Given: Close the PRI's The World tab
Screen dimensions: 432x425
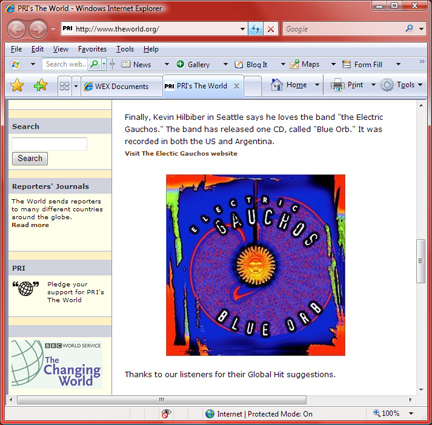Looking at the screenshot, I should [x=236, y=86].
